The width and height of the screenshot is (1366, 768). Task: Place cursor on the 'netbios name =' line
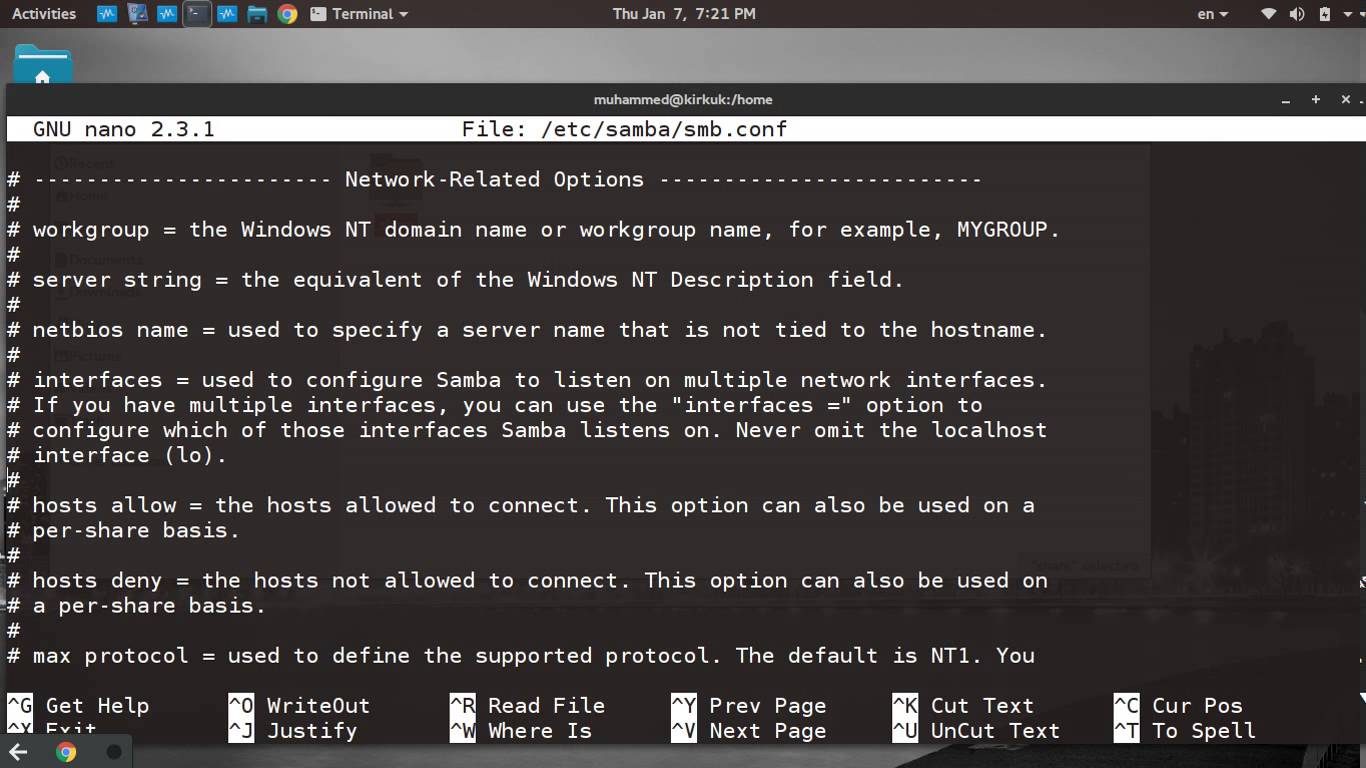(x=527, y=330)
